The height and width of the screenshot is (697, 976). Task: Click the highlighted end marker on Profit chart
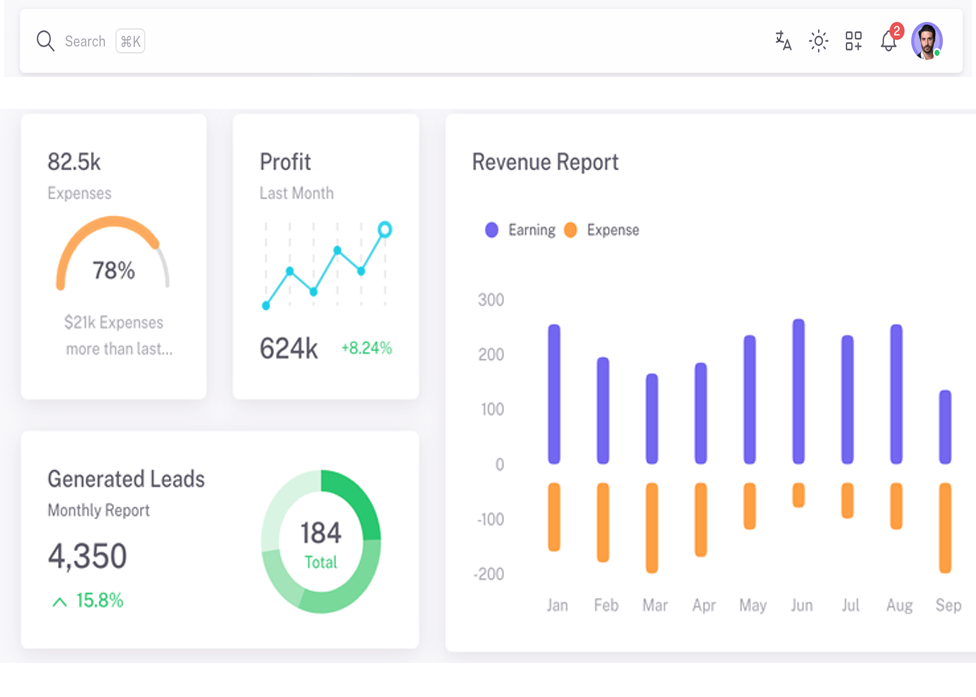pos(385,230)
